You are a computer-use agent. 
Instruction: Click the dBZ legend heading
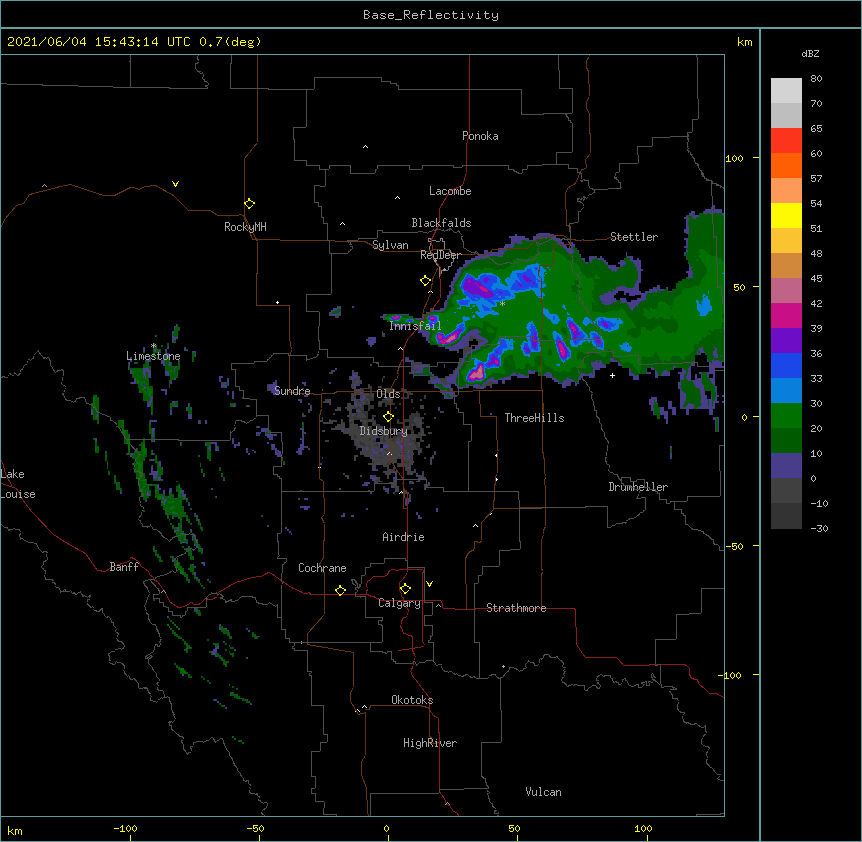pos(810,53)
